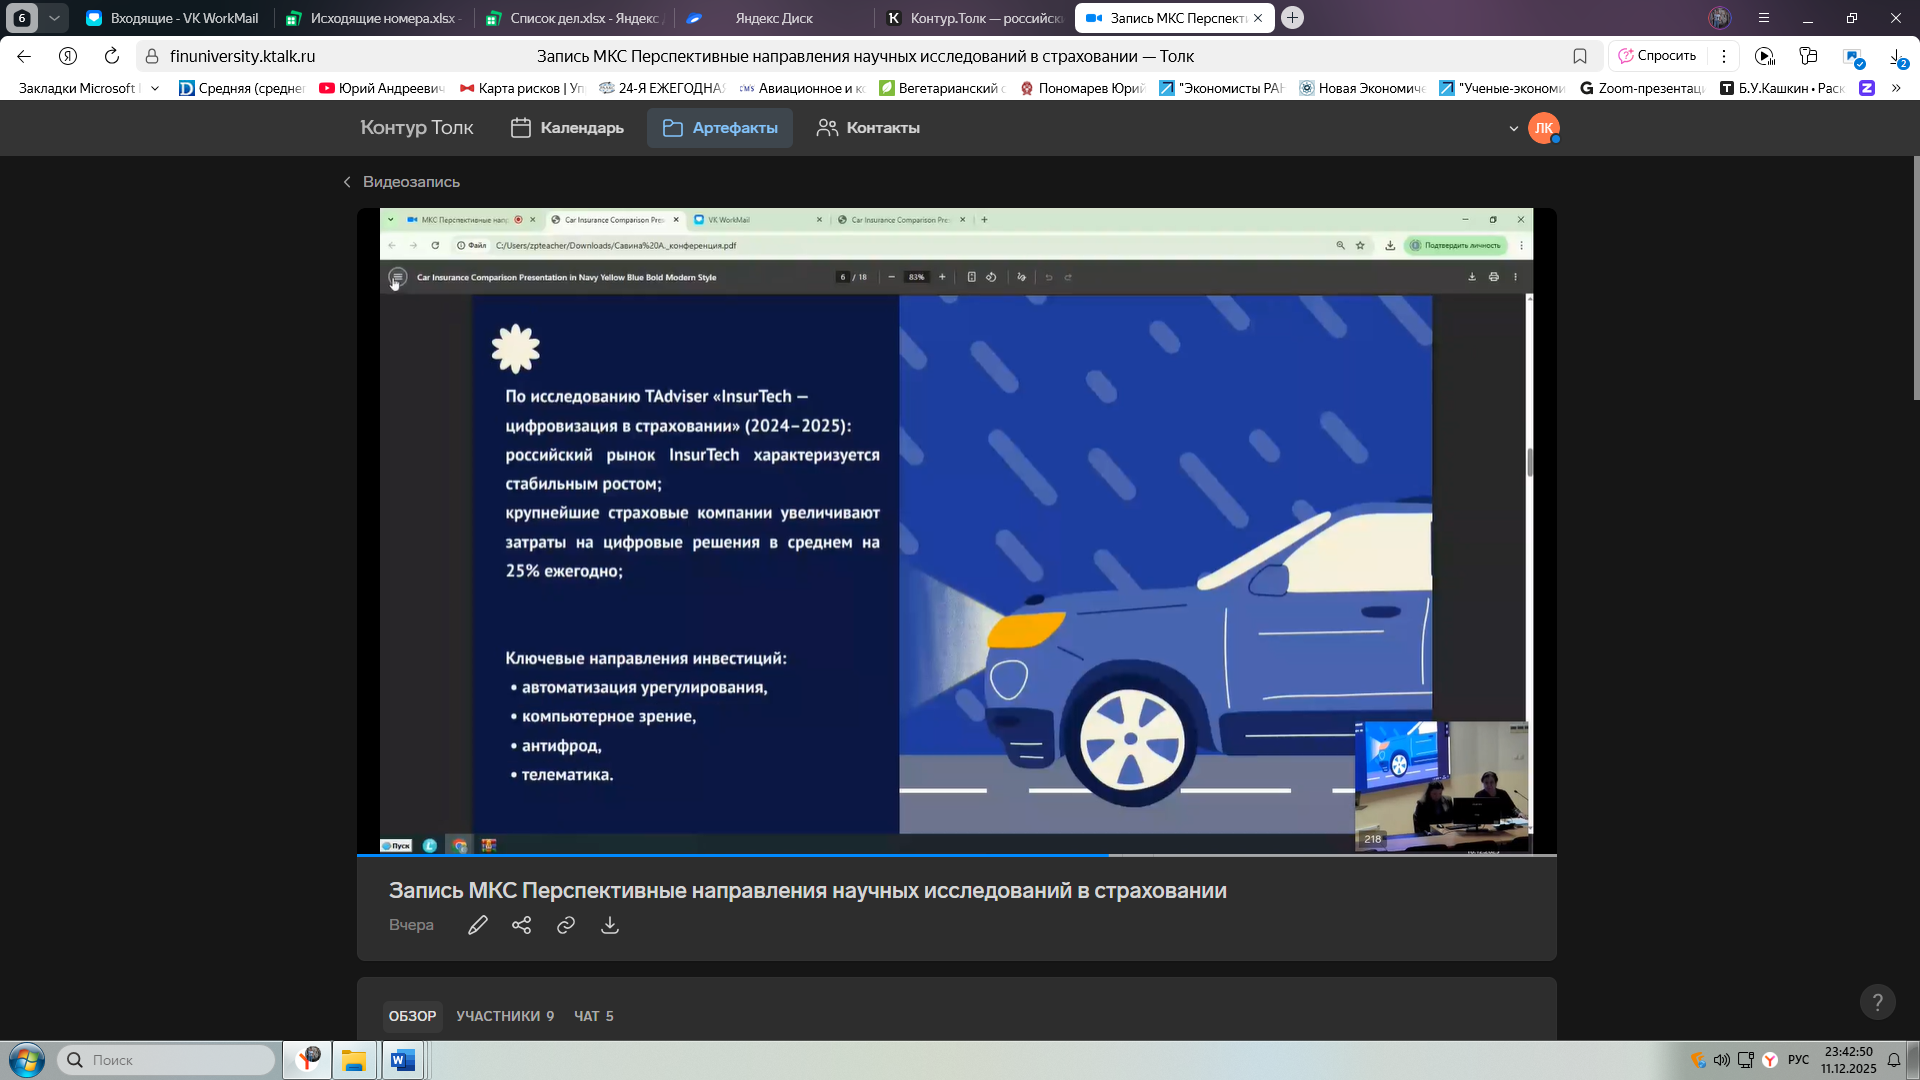
Task: Click the edit pencil icon under the recording title
Action: [477, 925]
